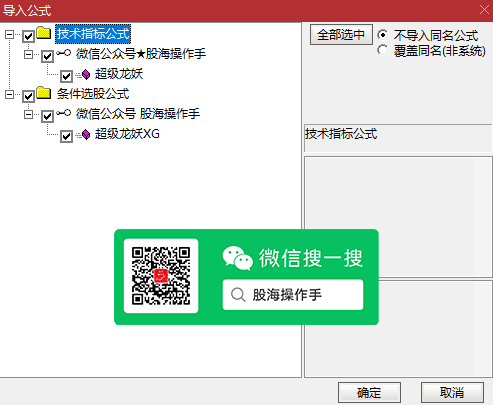Click the group icon beside 微信公众号 股海操作手
The width and height of the screenshot is (493, 405).
pyautogui.click(x=63, y=113)
